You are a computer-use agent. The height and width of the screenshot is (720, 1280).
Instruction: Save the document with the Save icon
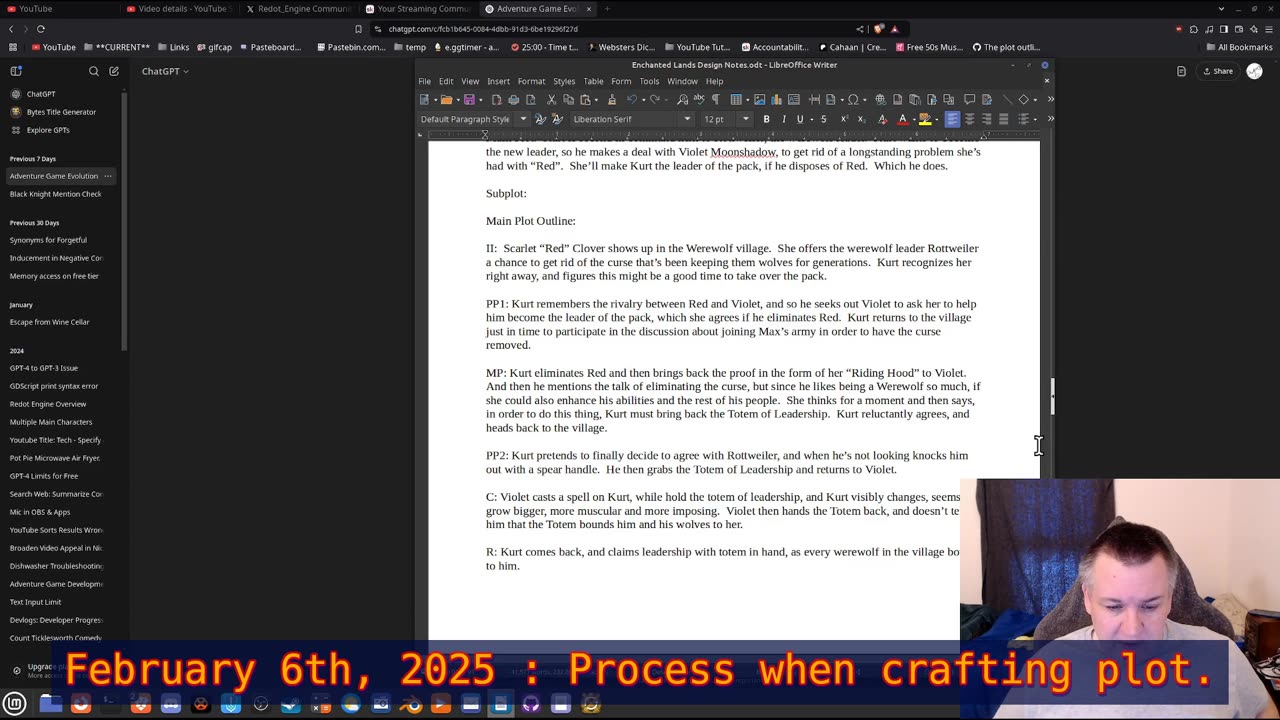[468, 99]
